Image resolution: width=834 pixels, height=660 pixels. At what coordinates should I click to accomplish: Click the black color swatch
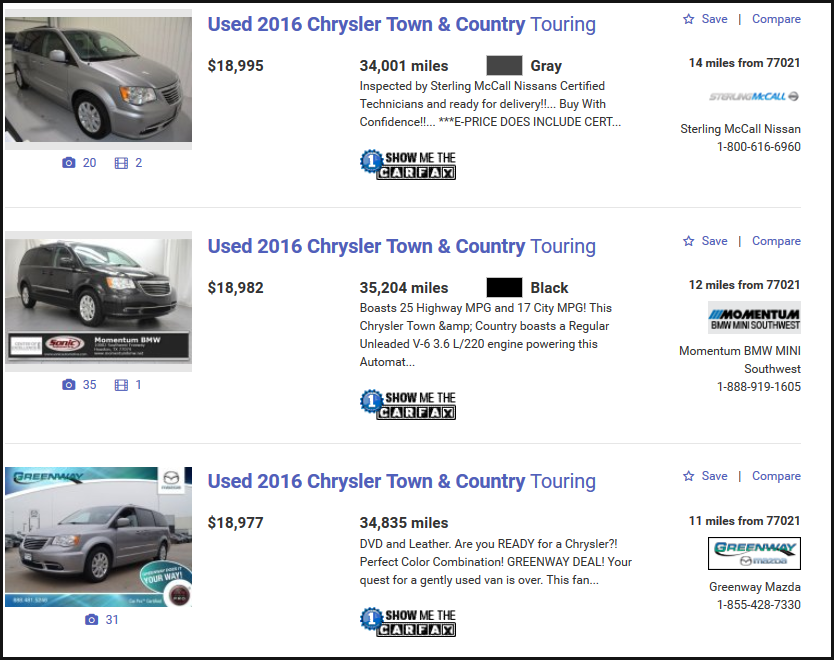[x=504, y=287]
